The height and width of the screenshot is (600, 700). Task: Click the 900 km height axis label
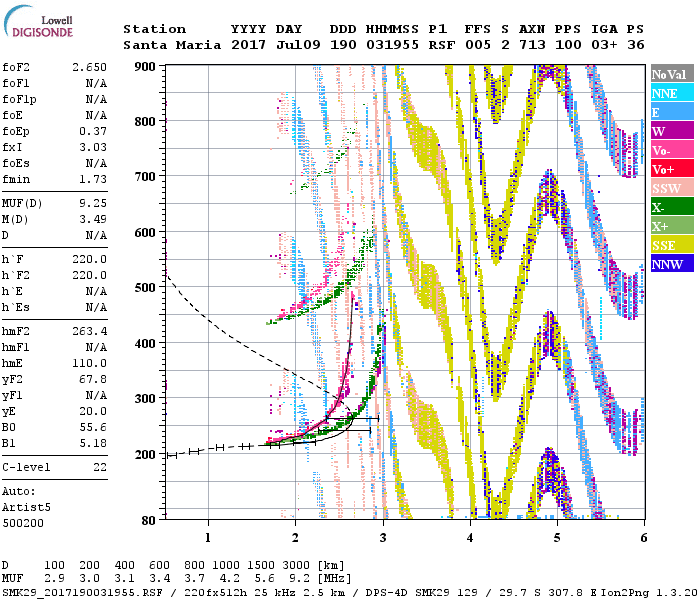(145, 67)
